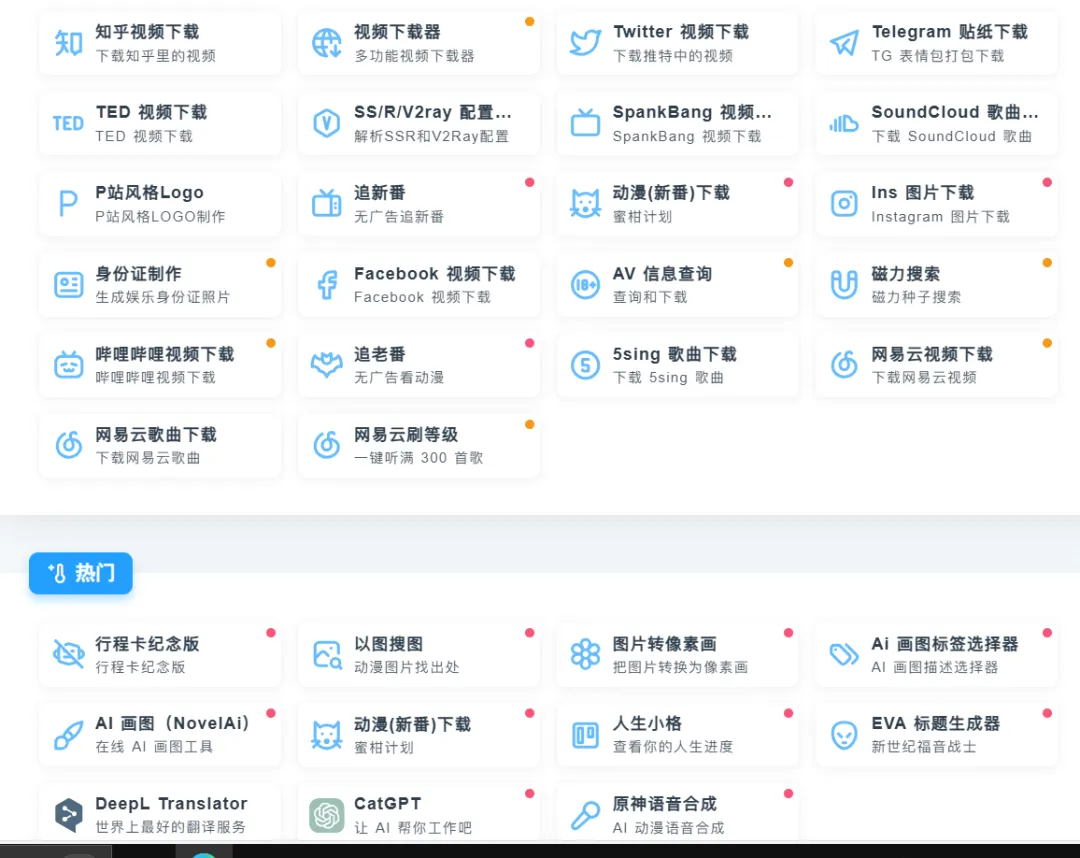The height and width of the screenshot is (858, 1080).
Task: Click the TV icon beside 追新番
Action: click(326, 203)
